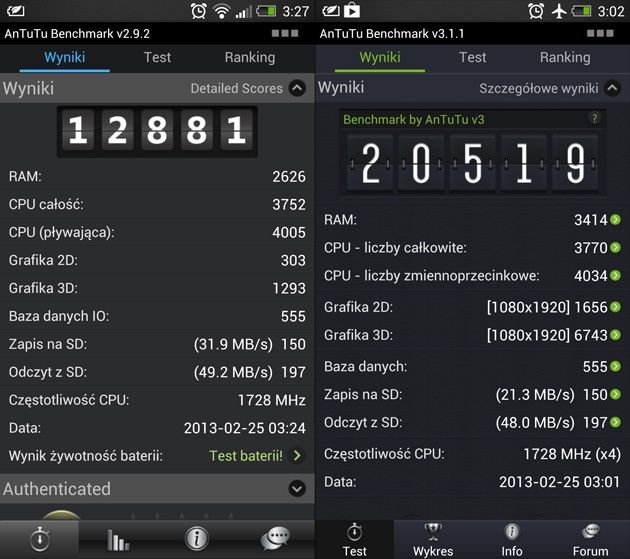Tap leaf notification icon in left status bar

pos(15,11)
